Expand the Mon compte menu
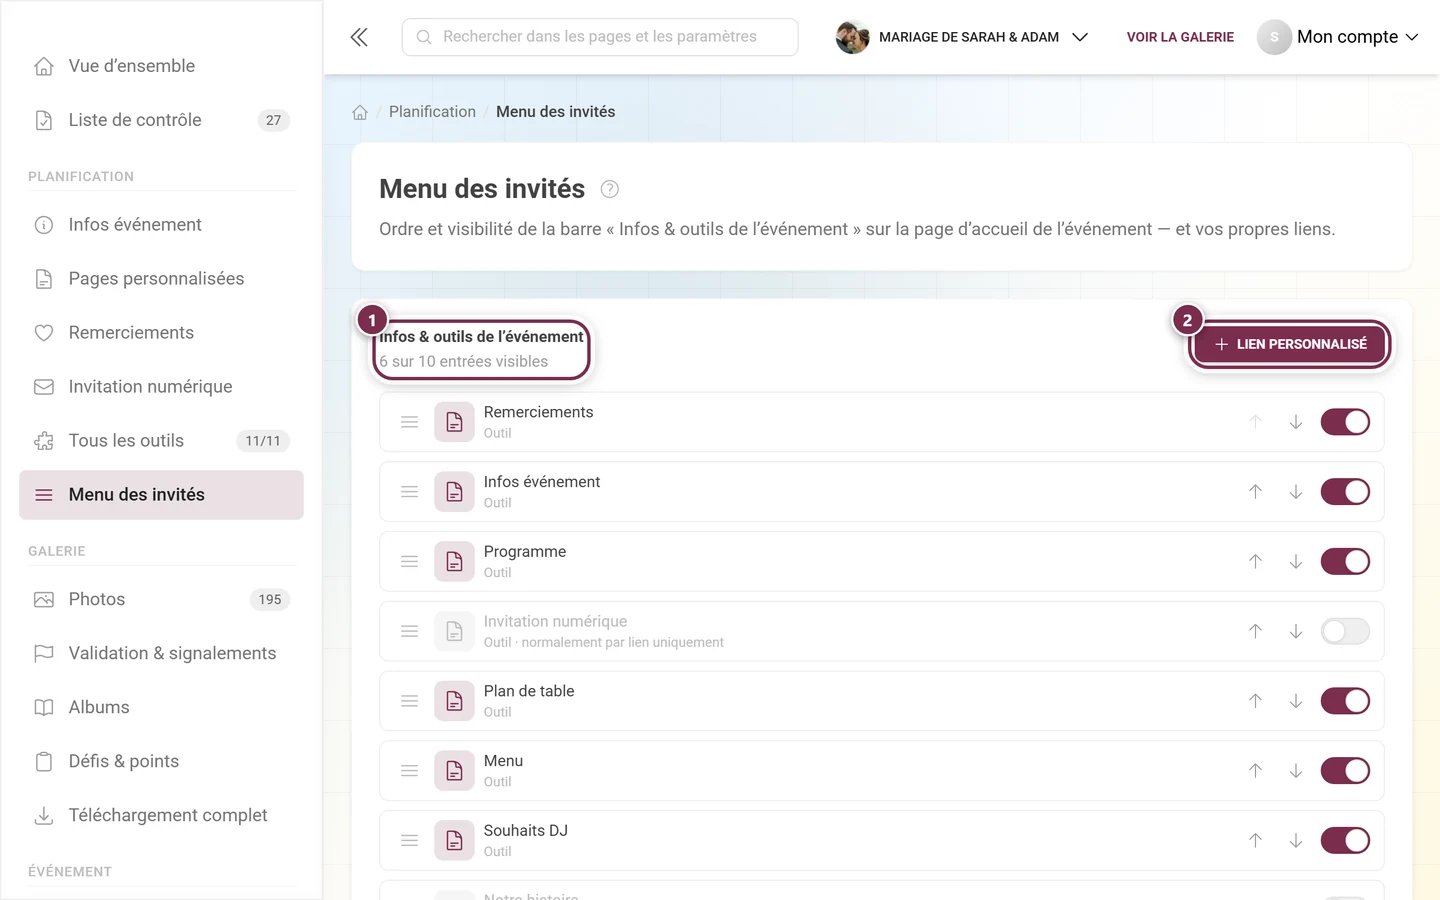The width and height of the screenshot is (1440, 900). coord(1338,37)
